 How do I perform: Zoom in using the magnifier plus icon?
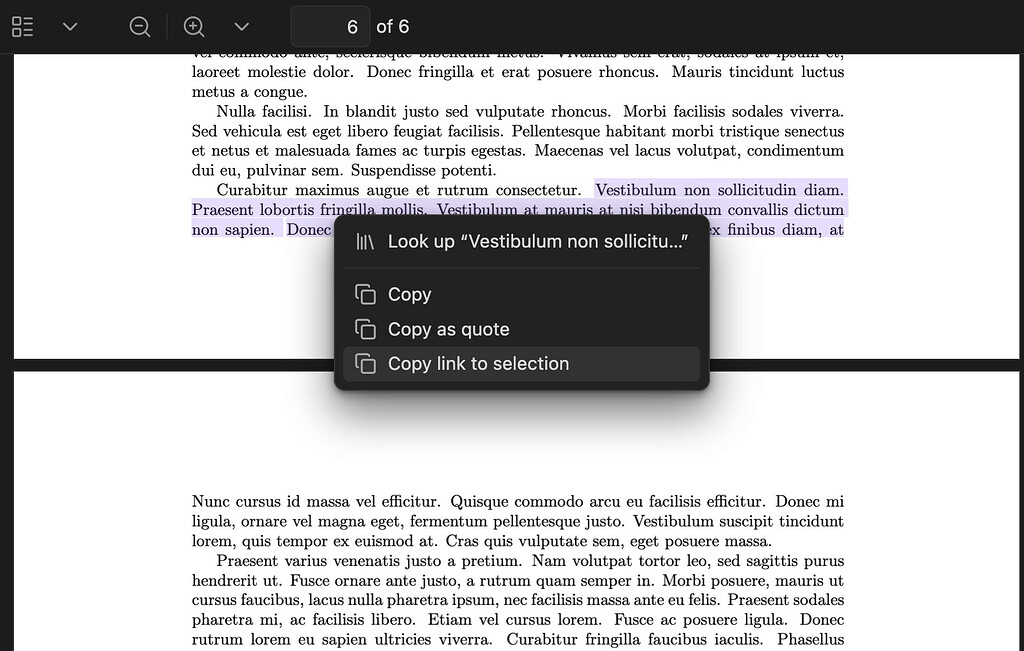coord(194,26)
